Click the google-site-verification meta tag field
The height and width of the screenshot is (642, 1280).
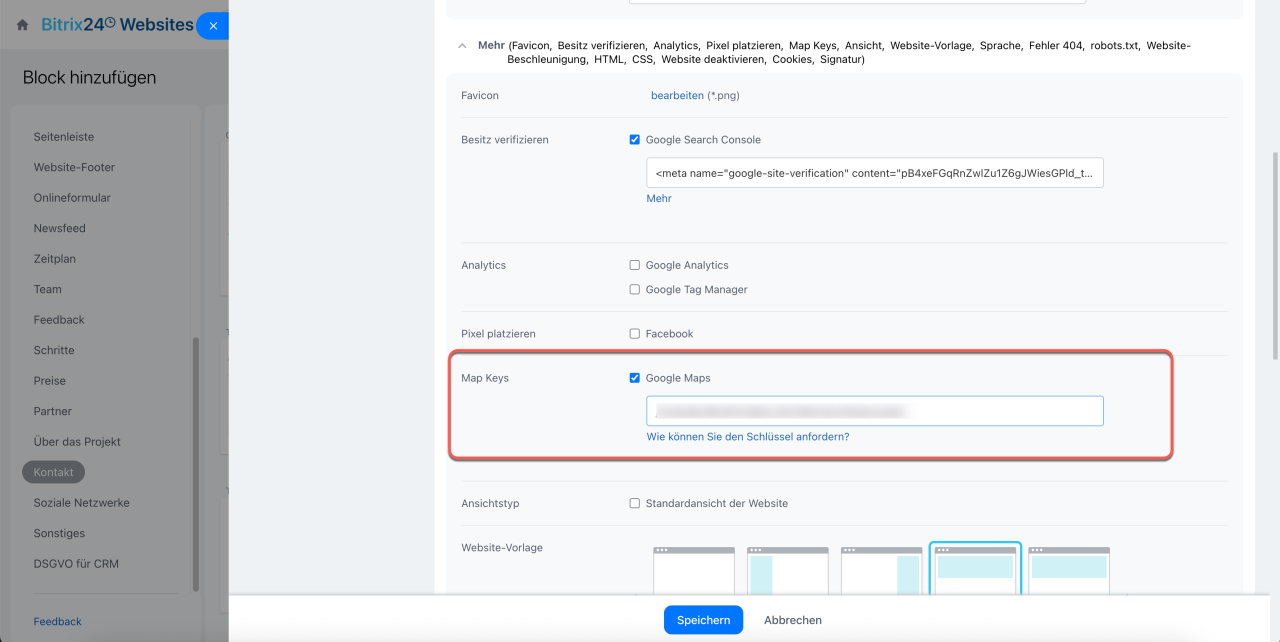point(874,173)
